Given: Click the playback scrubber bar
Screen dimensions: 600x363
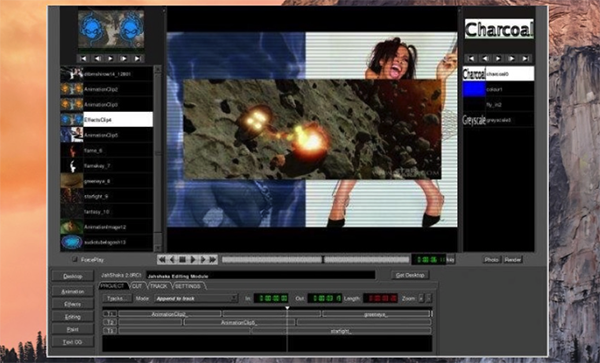Looking at the screenshot, I should (x=315, y=260).
